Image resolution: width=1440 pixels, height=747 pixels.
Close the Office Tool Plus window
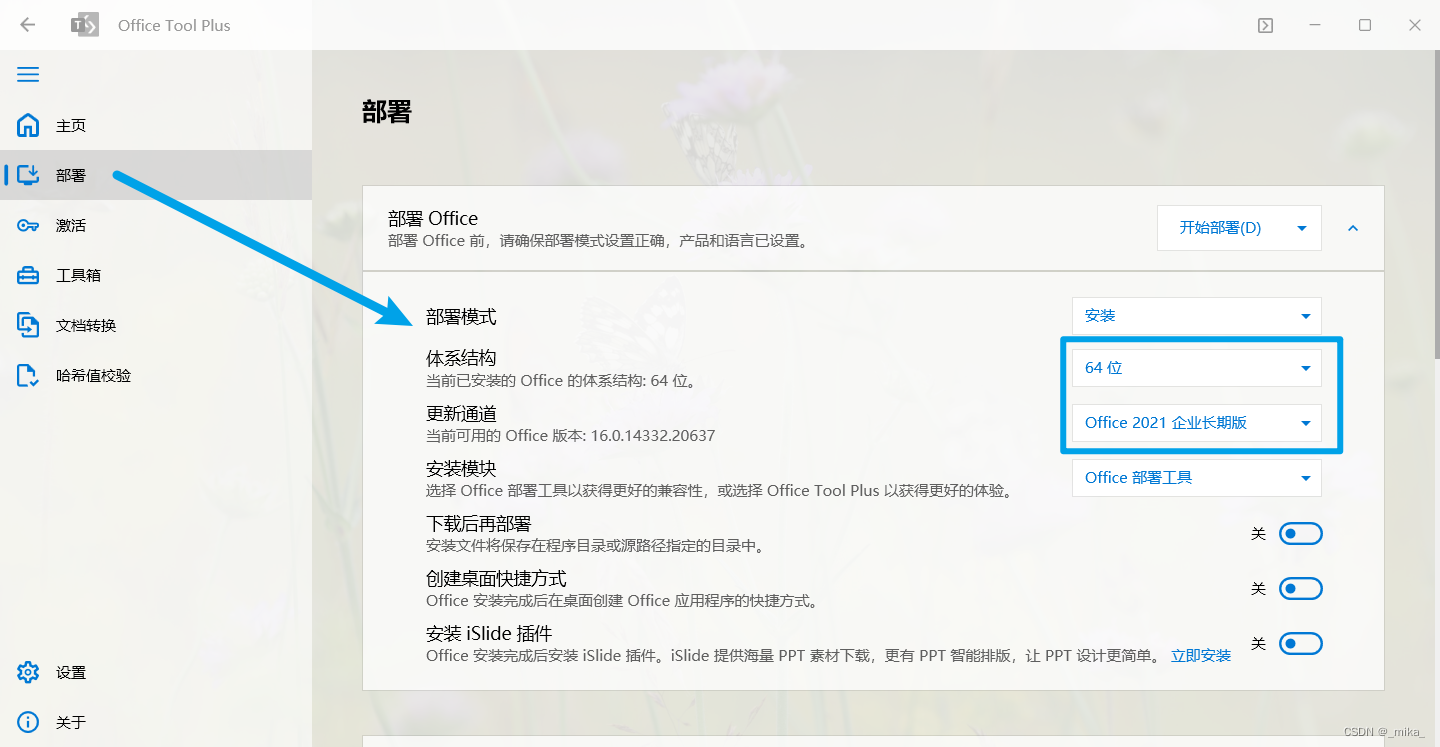tap(1415, 25)
